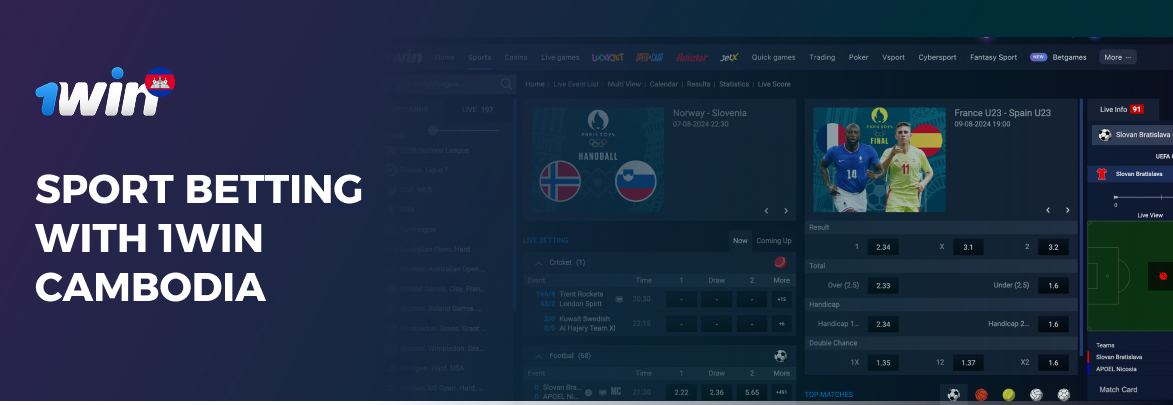Select the LIVE 197 tab in sidebar
The height and width of the screenshot is (405, 1173).
(477, 109)
